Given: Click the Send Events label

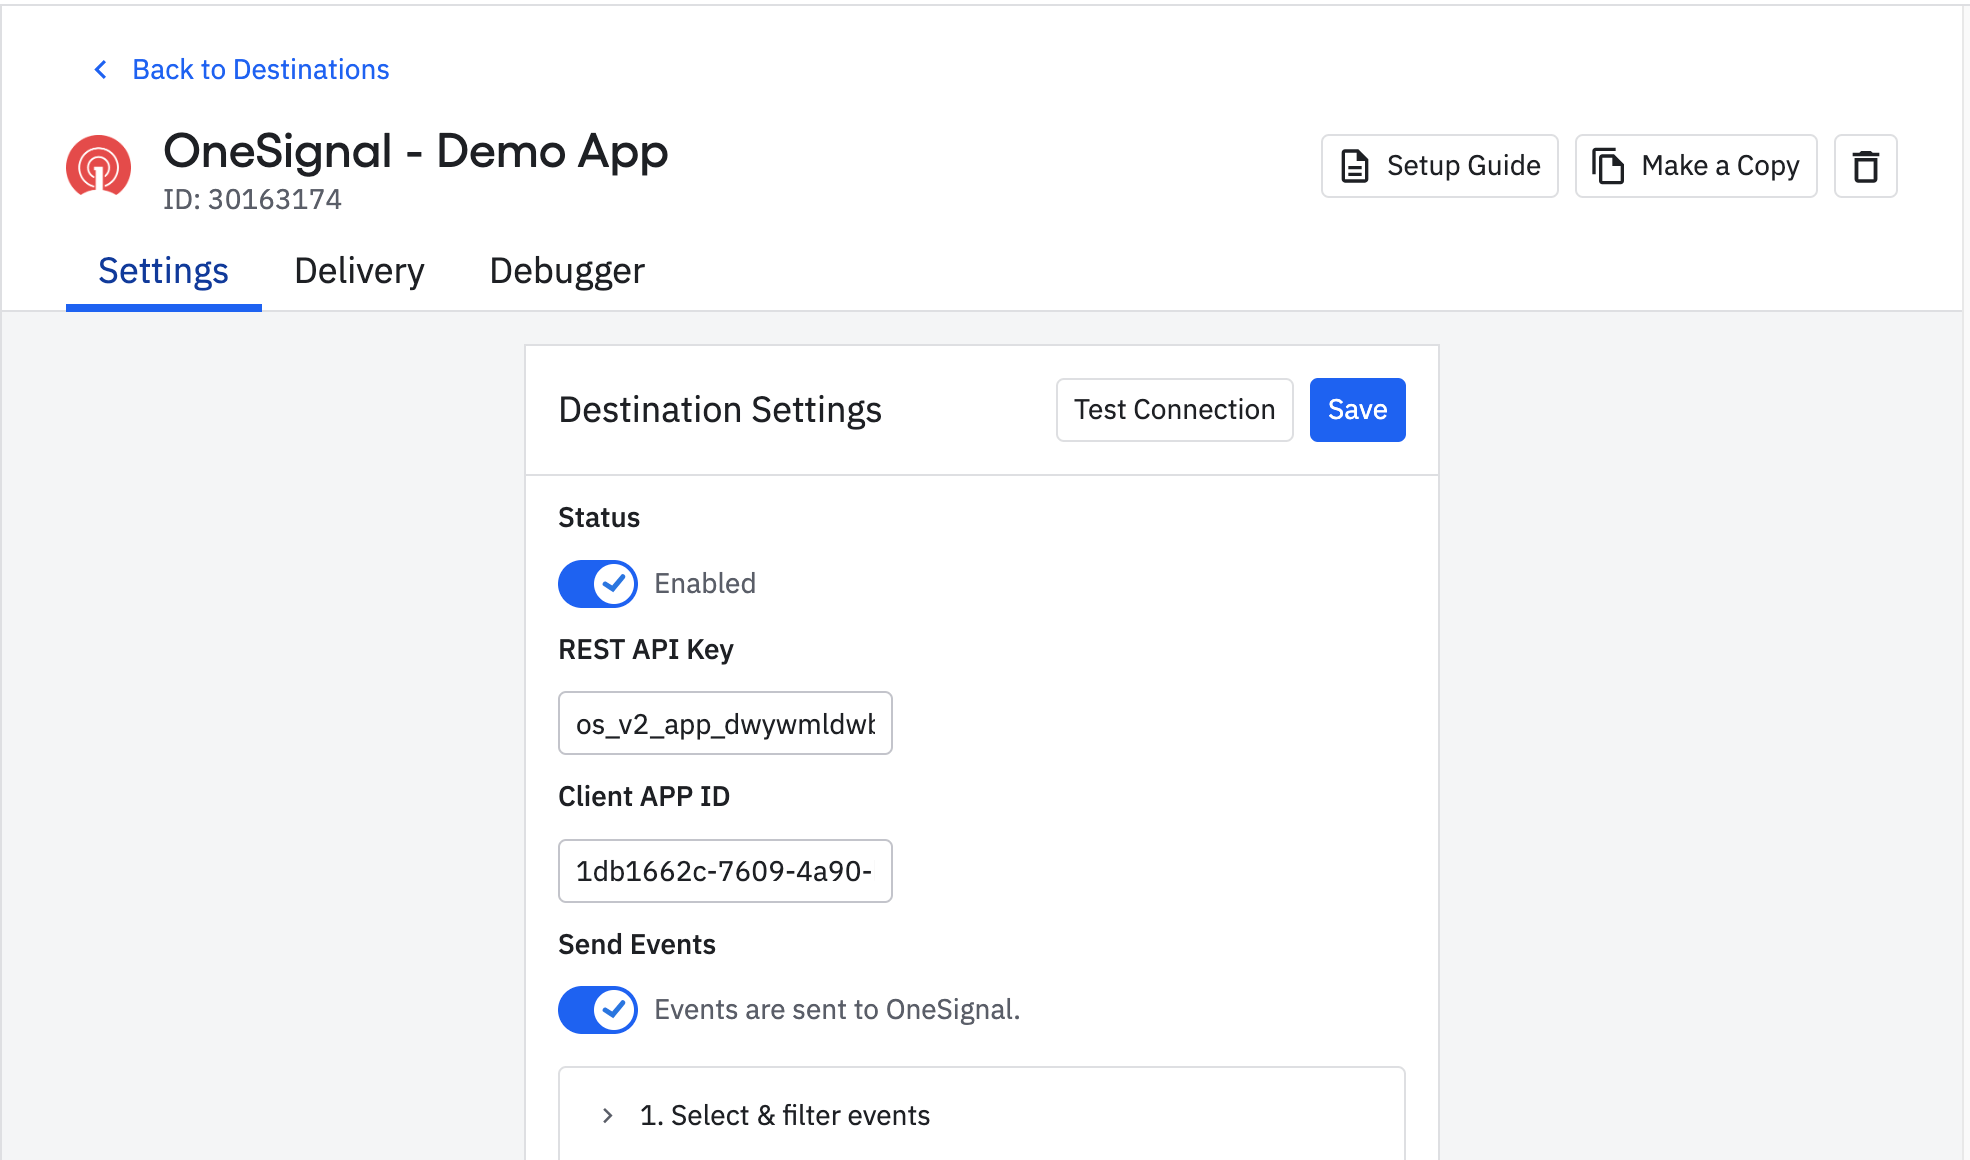Looking at the screenshot, I should point(637,945).
